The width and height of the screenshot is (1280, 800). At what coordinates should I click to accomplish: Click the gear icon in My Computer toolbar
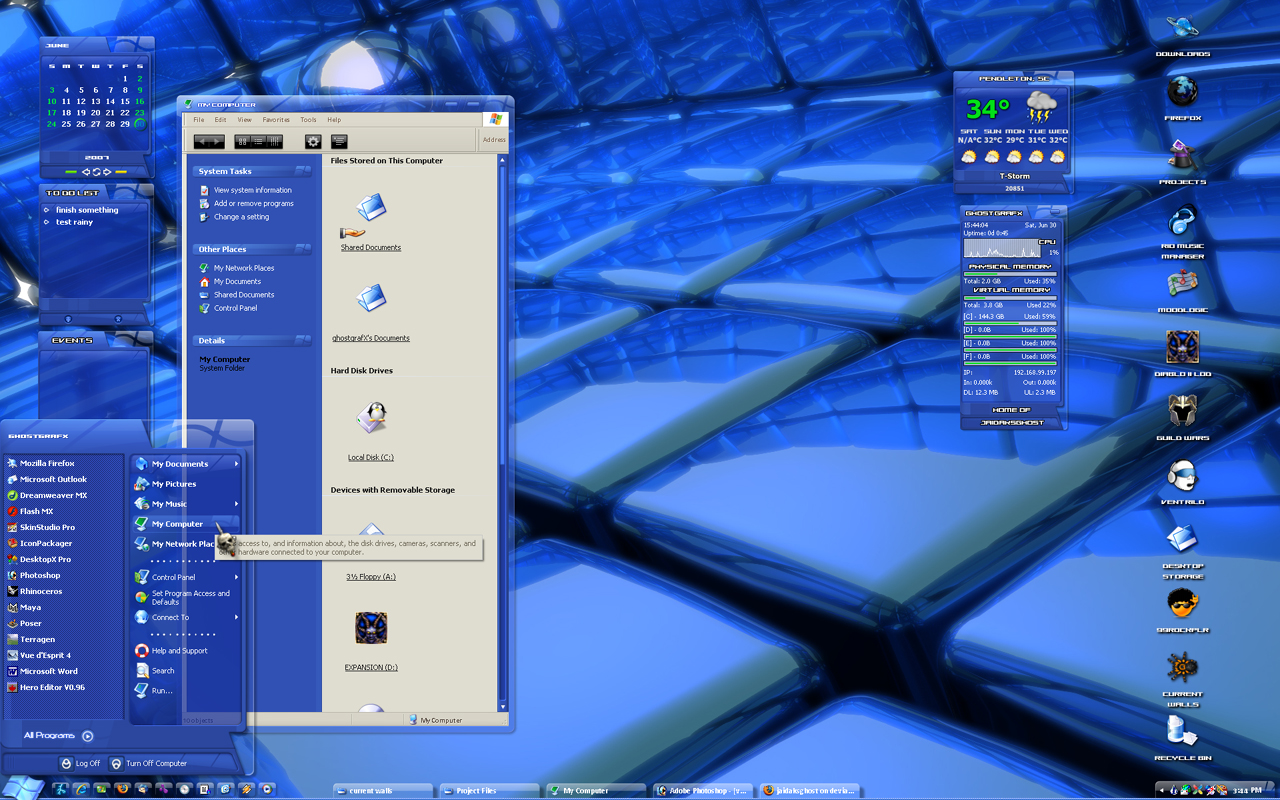313,142
